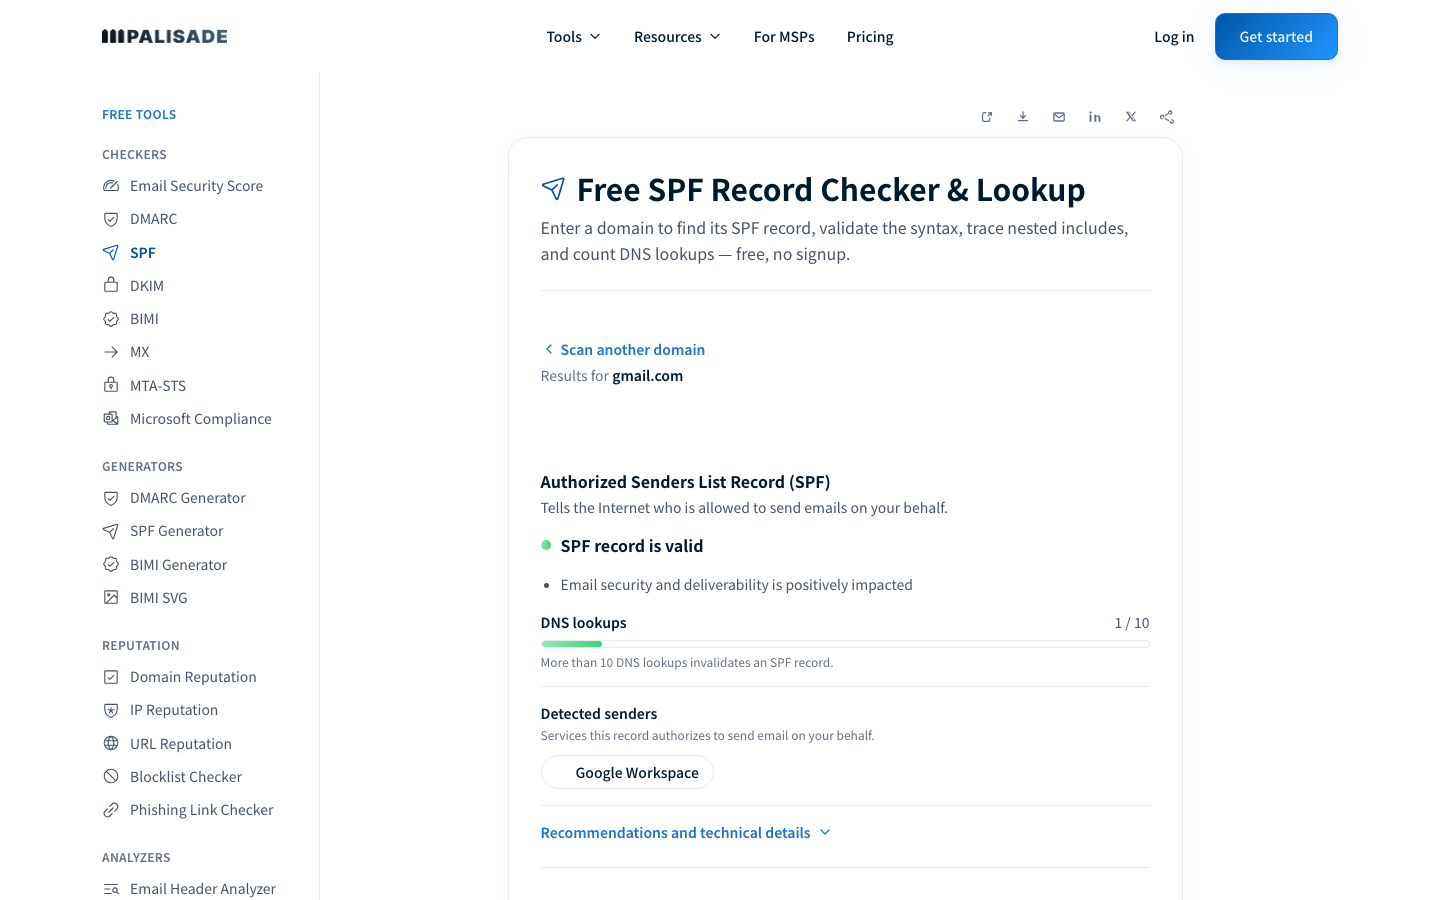This screenshot has height=900, width=1440.
Task: Open BIMI SVG tool link
Action: pyautogui.click(x=159, y=598)
